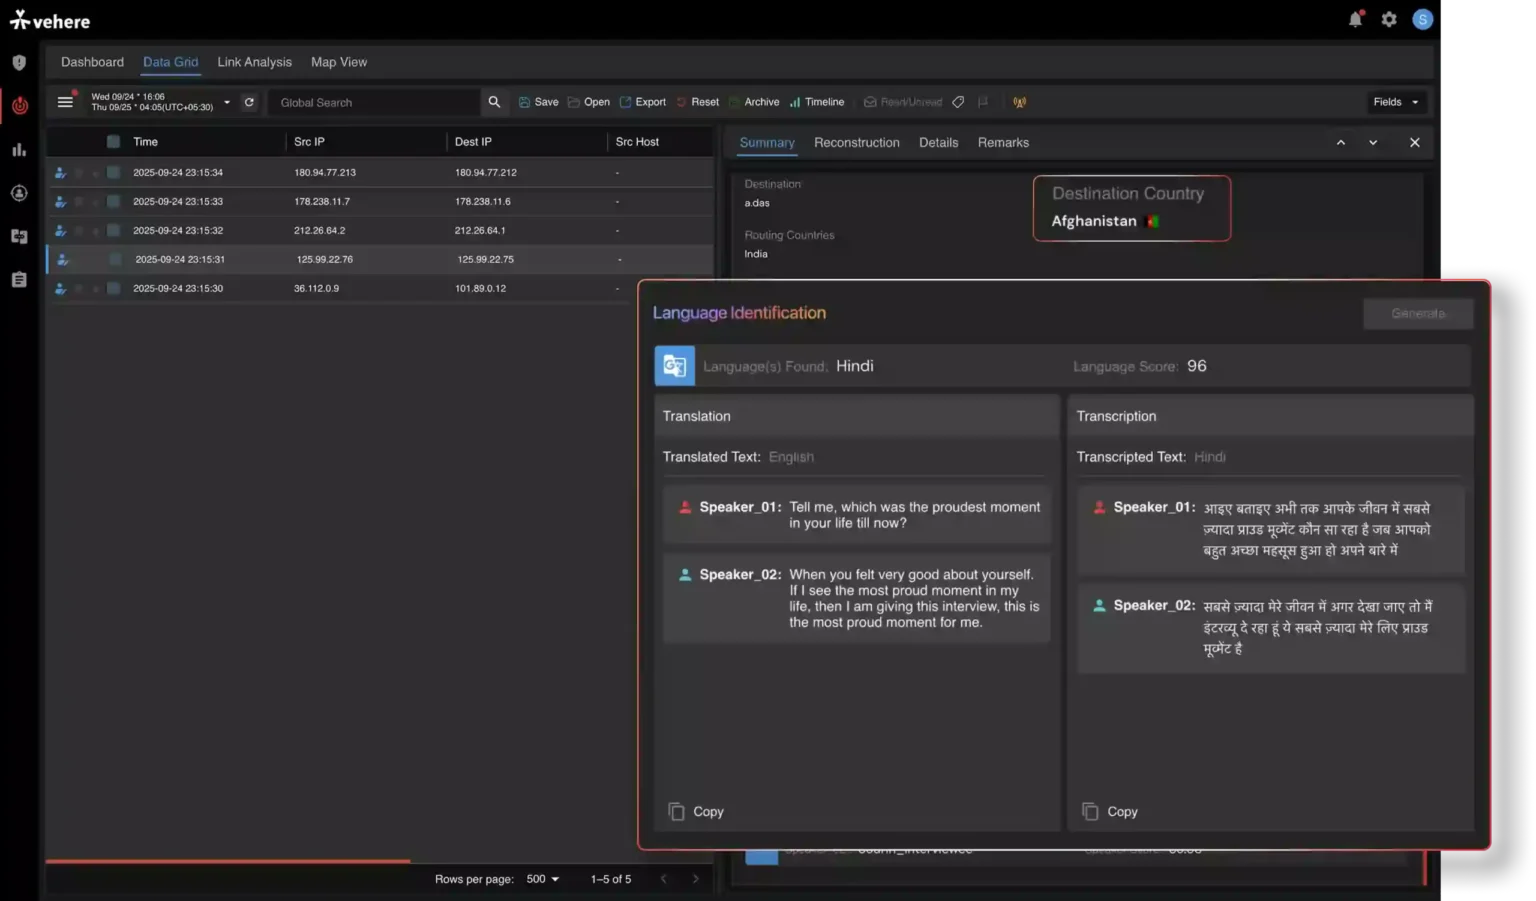
Task: Copy the English translated text
Action: coord(696,812)
